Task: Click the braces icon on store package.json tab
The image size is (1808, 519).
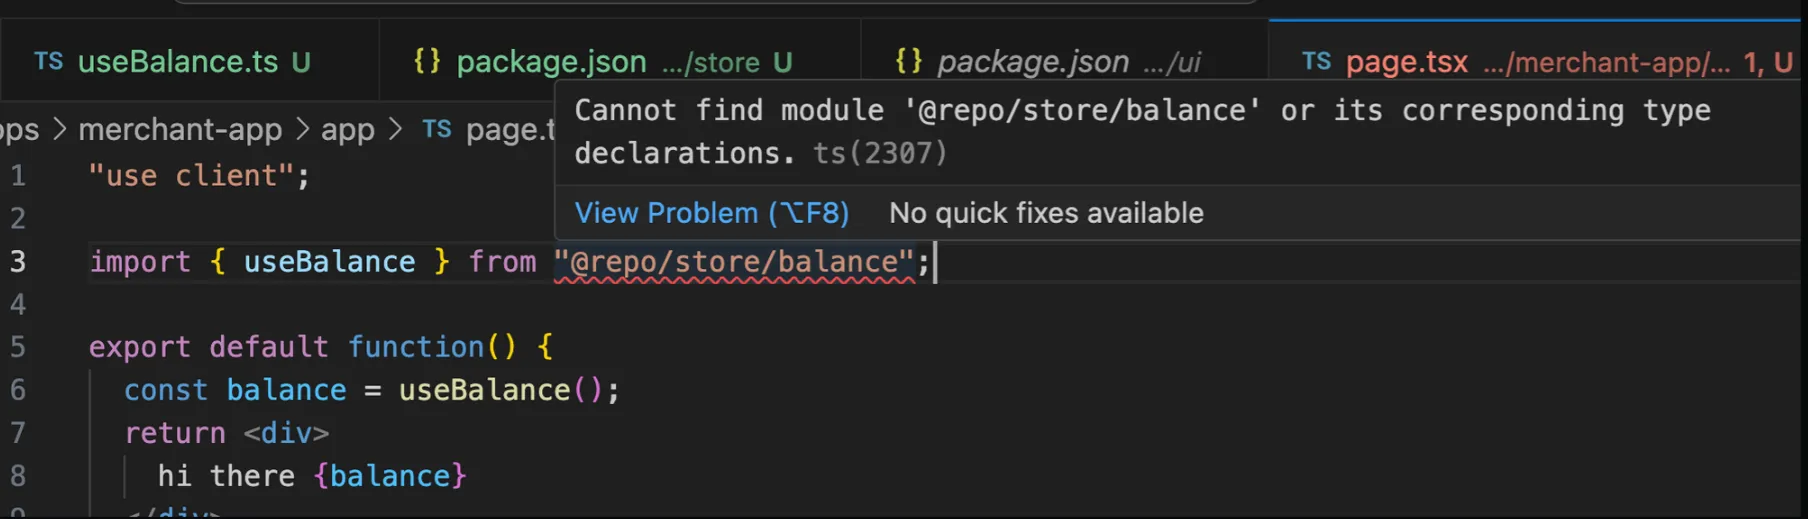Action: (x=427, y=62)
